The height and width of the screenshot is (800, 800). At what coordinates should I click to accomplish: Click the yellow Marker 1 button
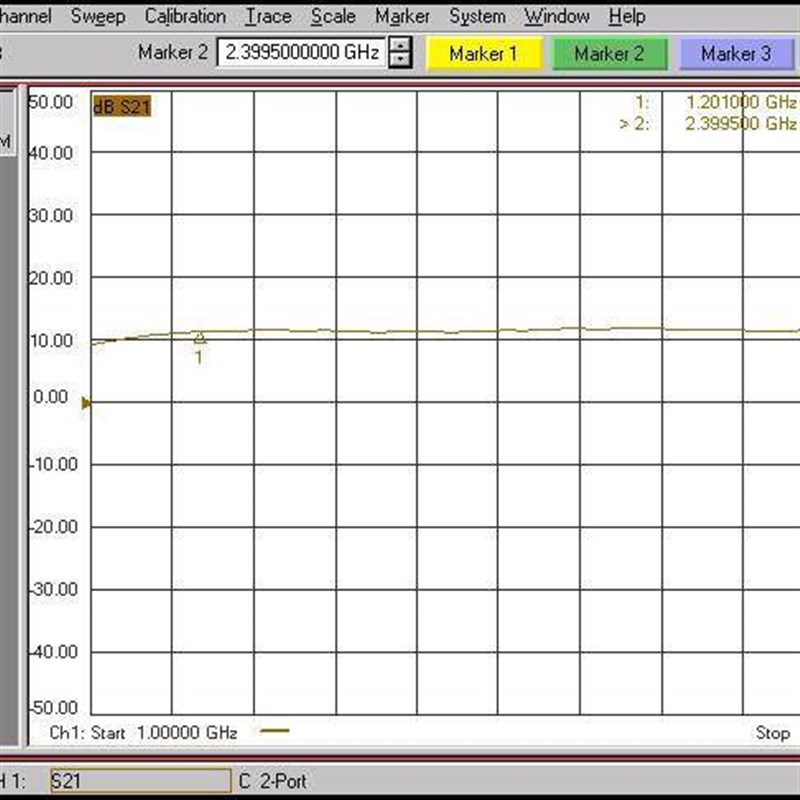click(x=484, y=54)
